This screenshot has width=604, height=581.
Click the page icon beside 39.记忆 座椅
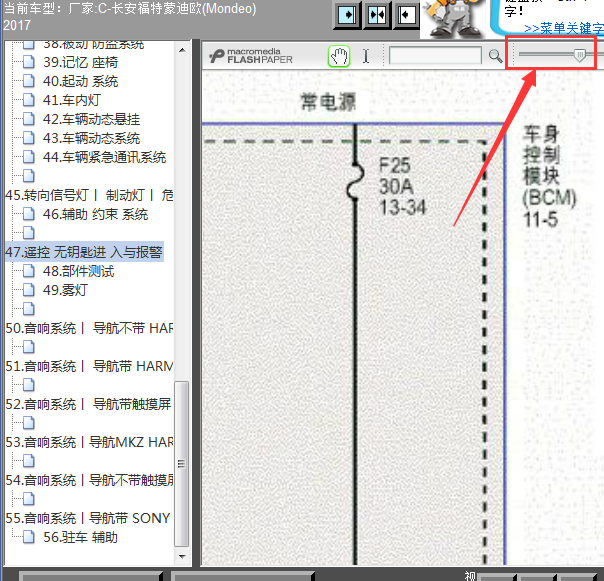(29, 62)
